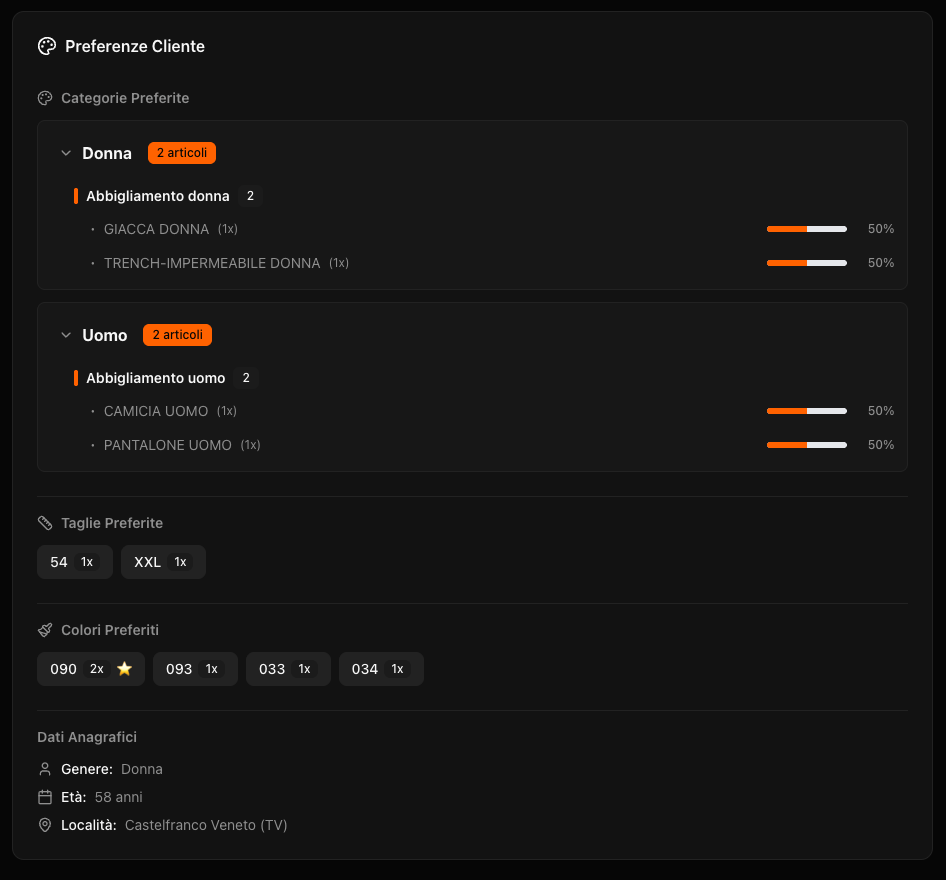
Task: Click the colors icon beside Colori Preferiti
Action: pos(44,630)
